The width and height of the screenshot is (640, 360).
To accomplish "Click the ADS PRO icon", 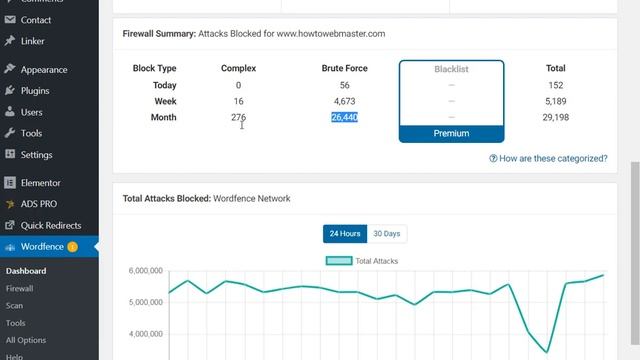I will coord(10,204).
